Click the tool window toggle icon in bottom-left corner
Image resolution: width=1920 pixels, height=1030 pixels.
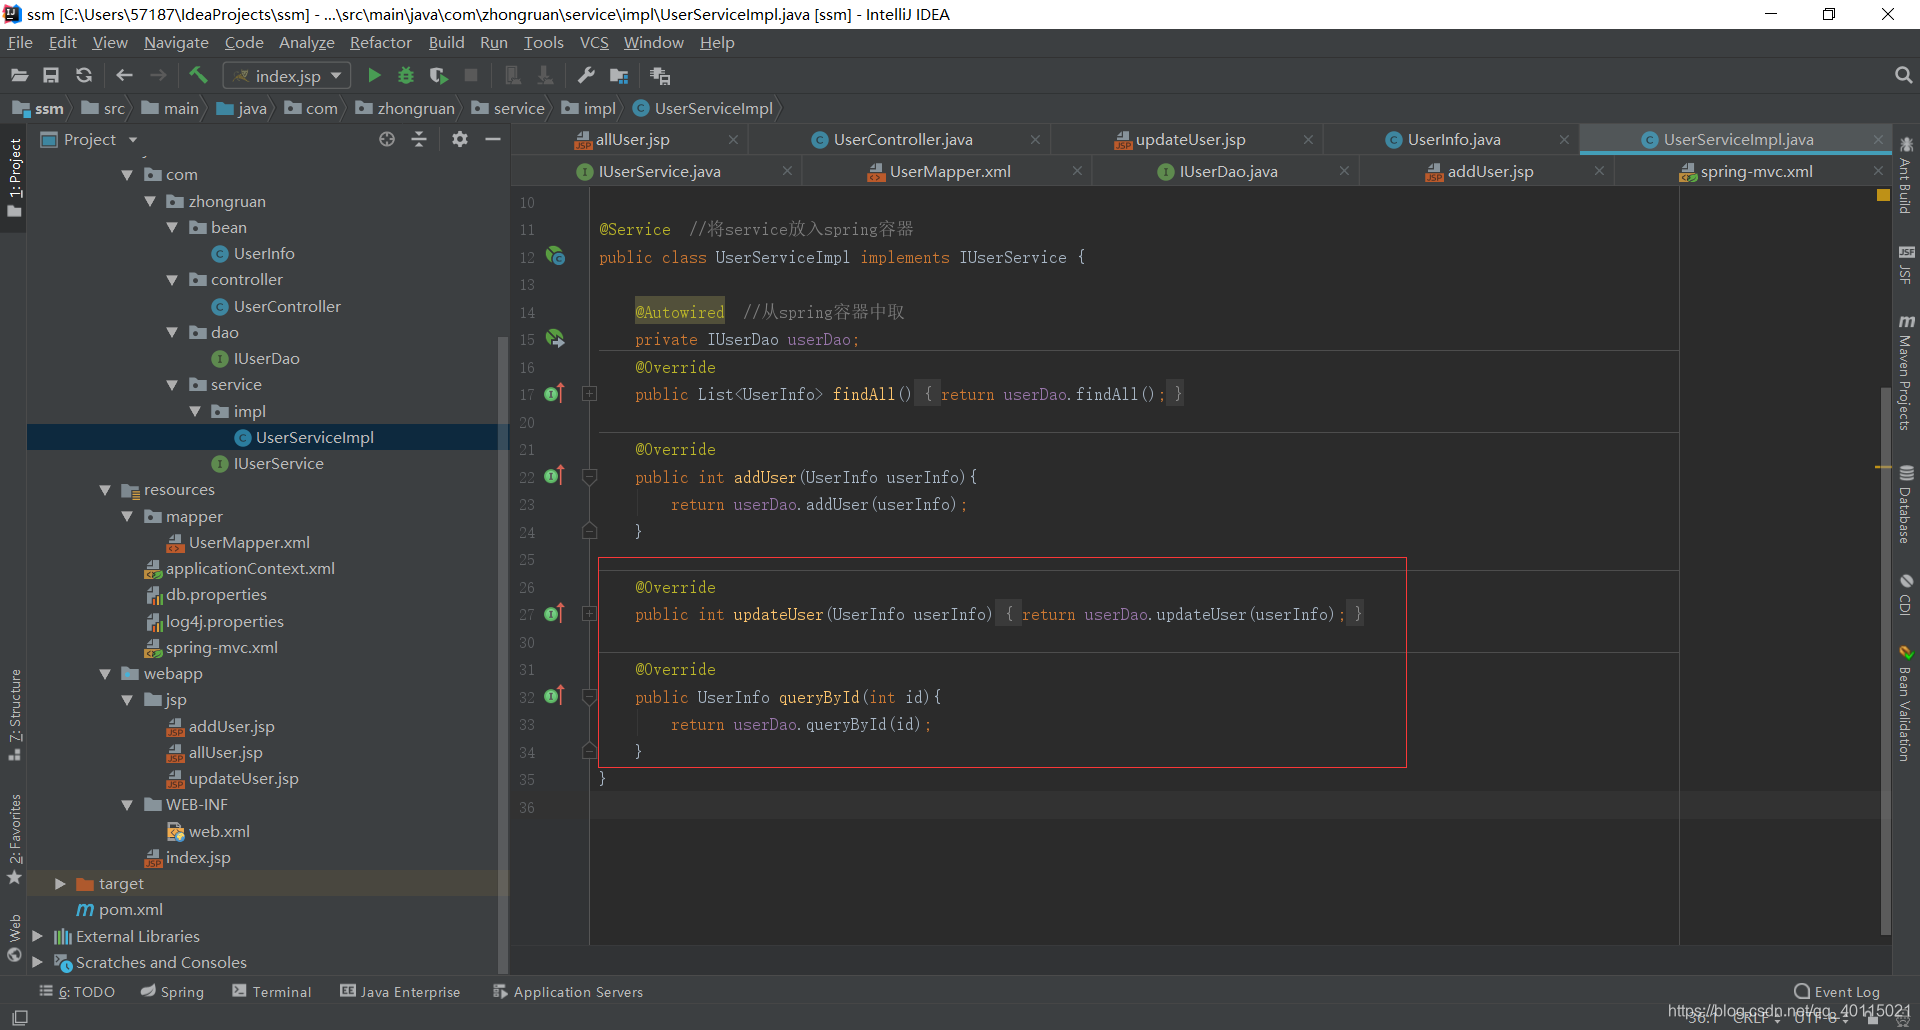[x=20, y=1017]
